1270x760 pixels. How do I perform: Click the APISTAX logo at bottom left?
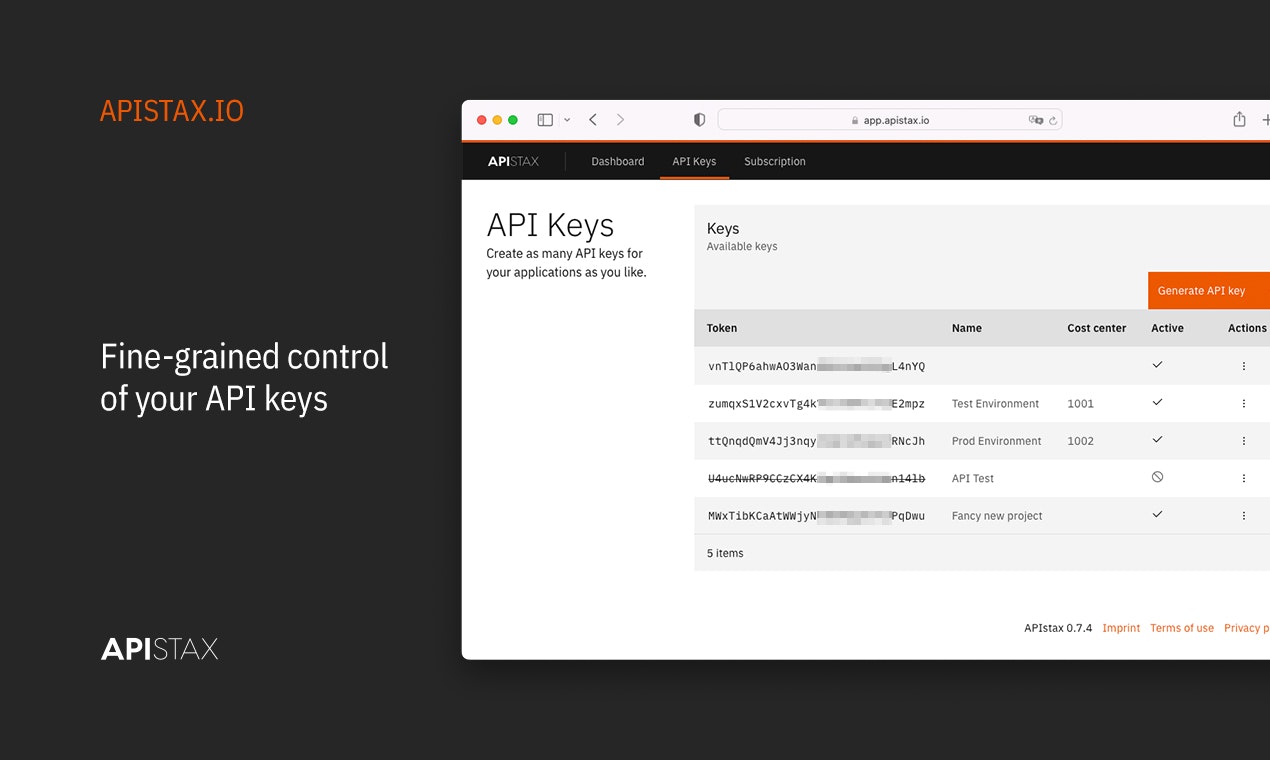160,649
